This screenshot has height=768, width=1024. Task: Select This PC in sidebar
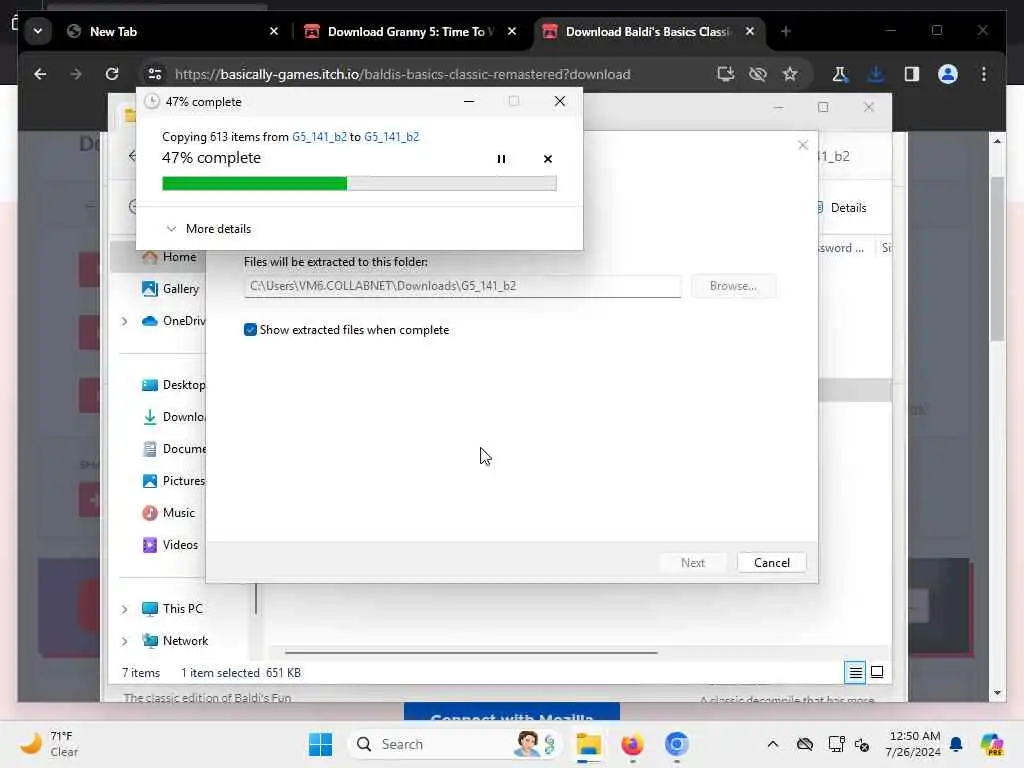pos(172,609)
